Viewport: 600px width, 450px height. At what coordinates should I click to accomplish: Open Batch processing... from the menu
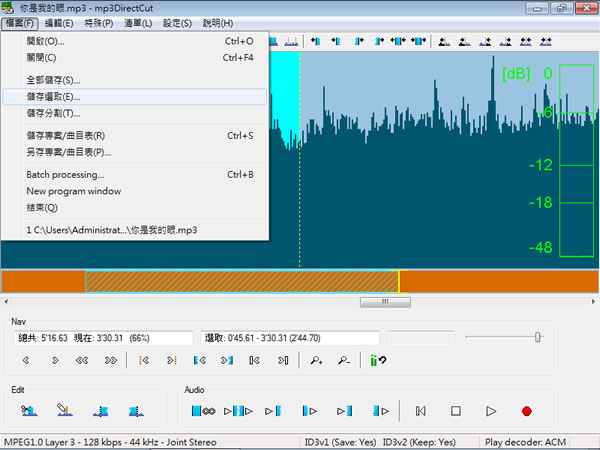coord(134,174)
